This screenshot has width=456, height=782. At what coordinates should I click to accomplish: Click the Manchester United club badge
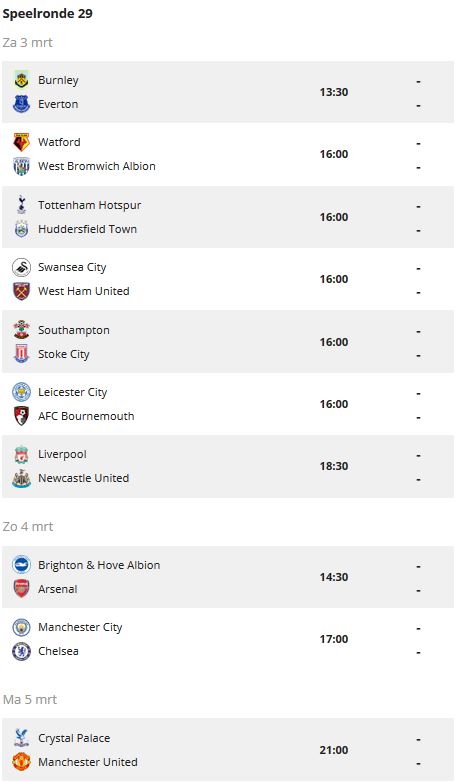click(x=21, y=762)
